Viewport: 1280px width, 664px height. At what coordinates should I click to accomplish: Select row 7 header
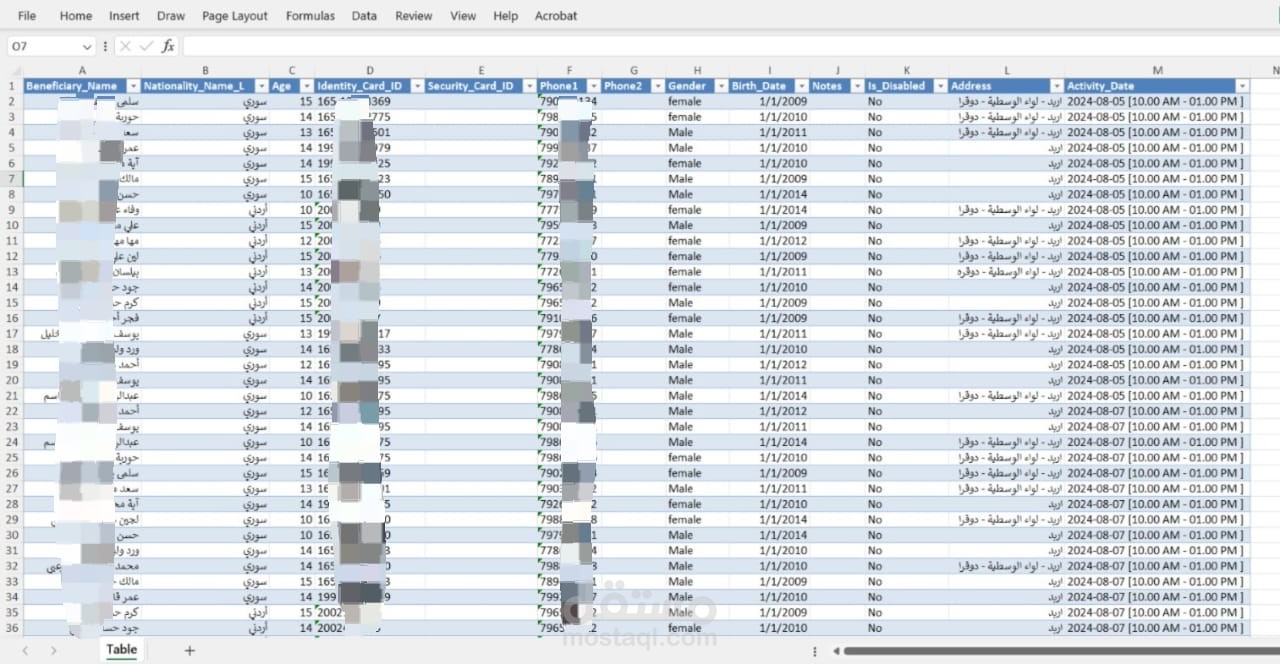tap(11, 179)
